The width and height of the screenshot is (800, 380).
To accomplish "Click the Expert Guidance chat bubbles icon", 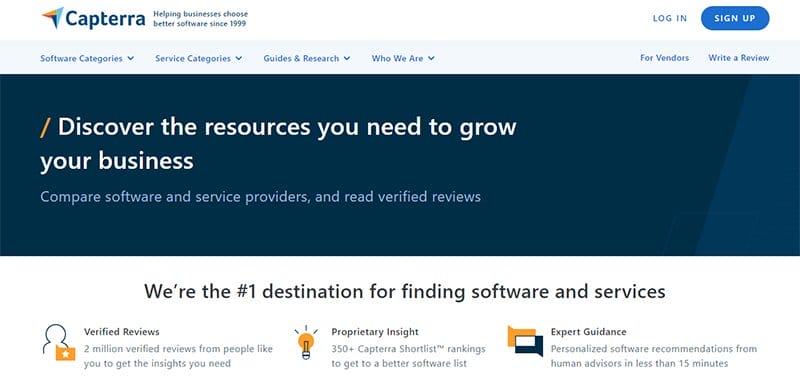I will click(x=525, y=341).
